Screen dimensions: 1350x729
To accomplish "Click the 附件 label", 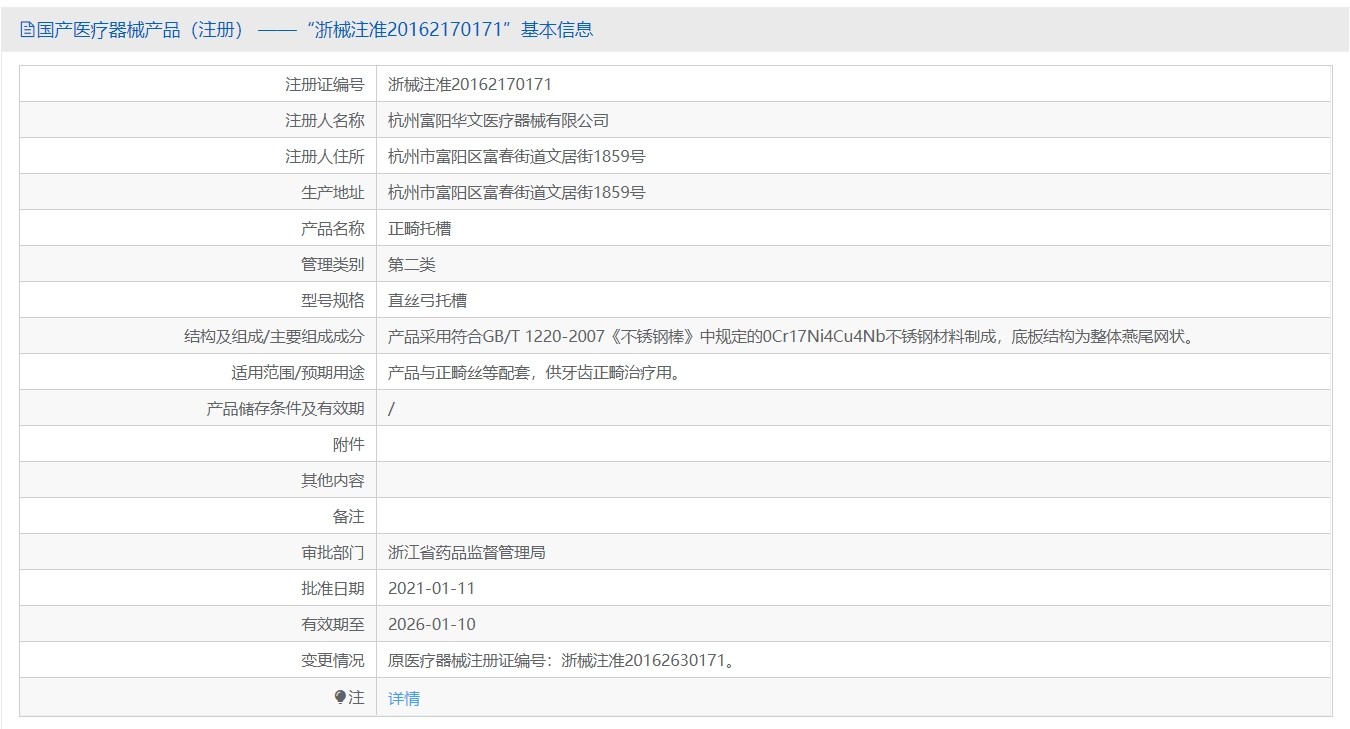I will (349, 444).
